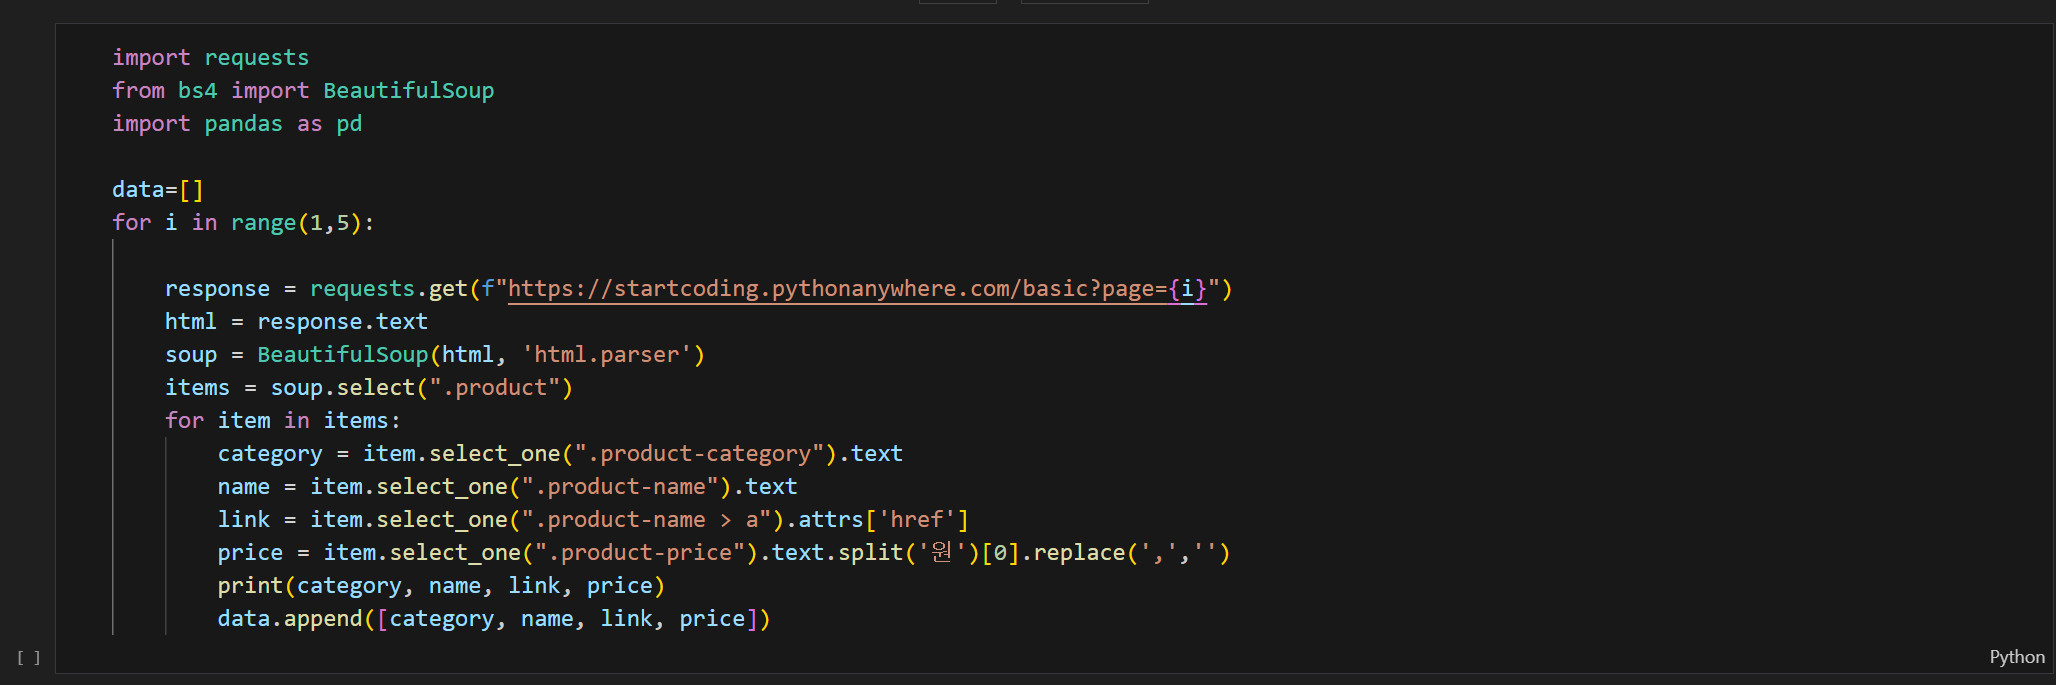Click the word 'bs4' in line two
The width and height of the screenshot is (2056, 685).
click(198, 91)
